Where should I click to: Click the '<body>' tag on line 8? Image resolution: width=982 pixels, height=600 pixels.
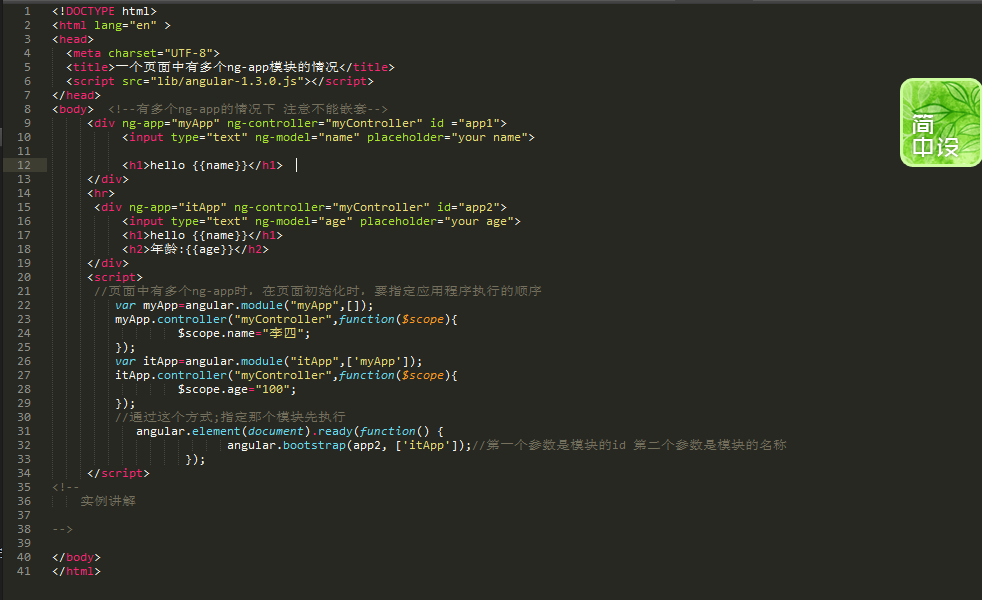pos(73,109)
